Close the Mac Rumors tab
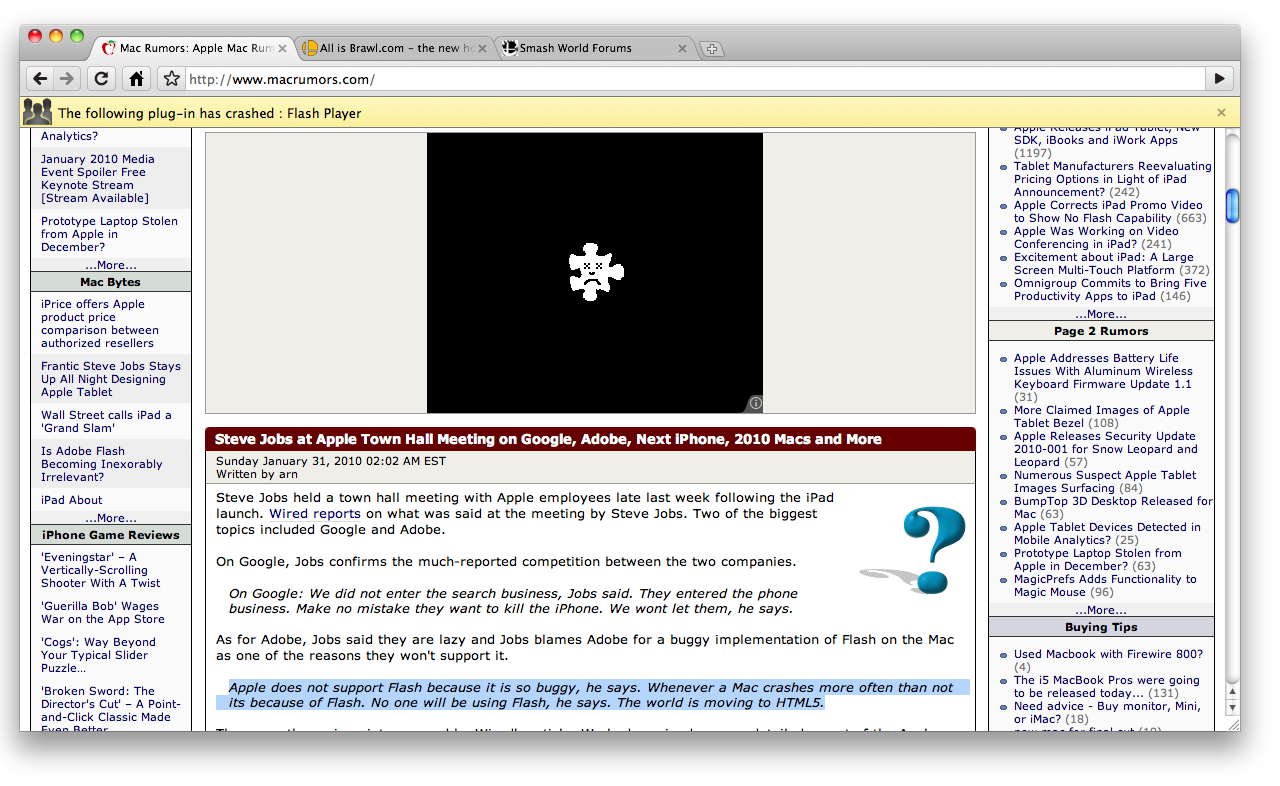1280x786 pixels. click(283, 48)
